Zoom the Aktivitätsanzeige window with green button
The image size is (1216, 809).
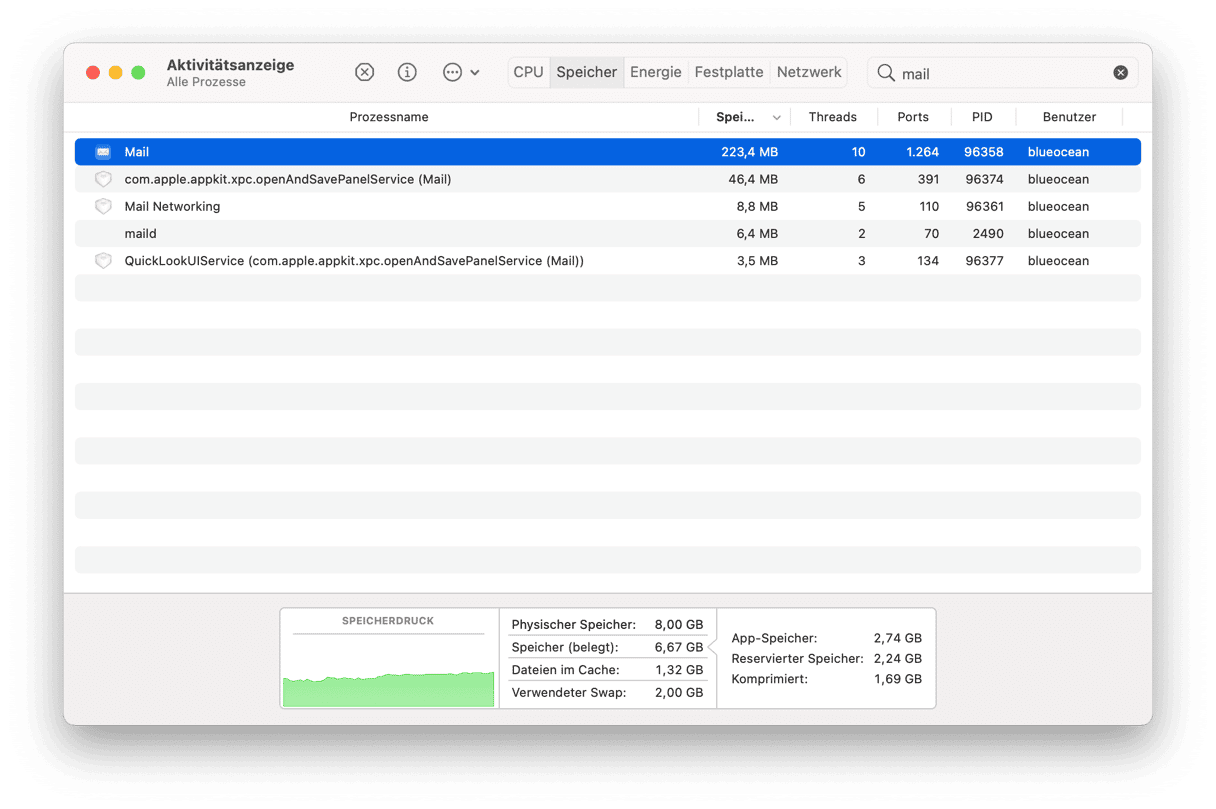click(138, 72)
